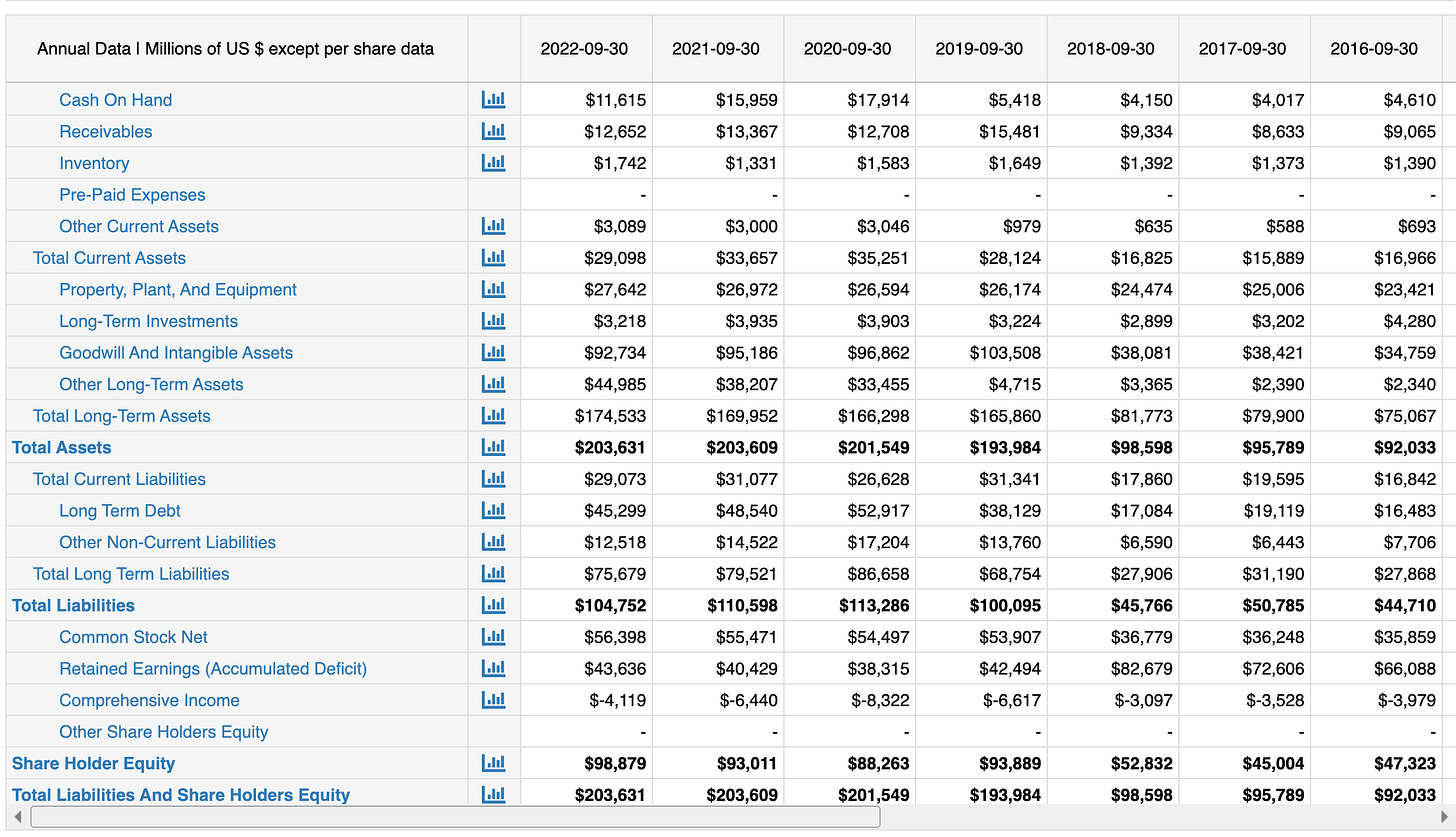Open chart icon for Total Liabilities And Share Holders Equity
Viewport: 1456px width, 837px height.
(493, 795)
